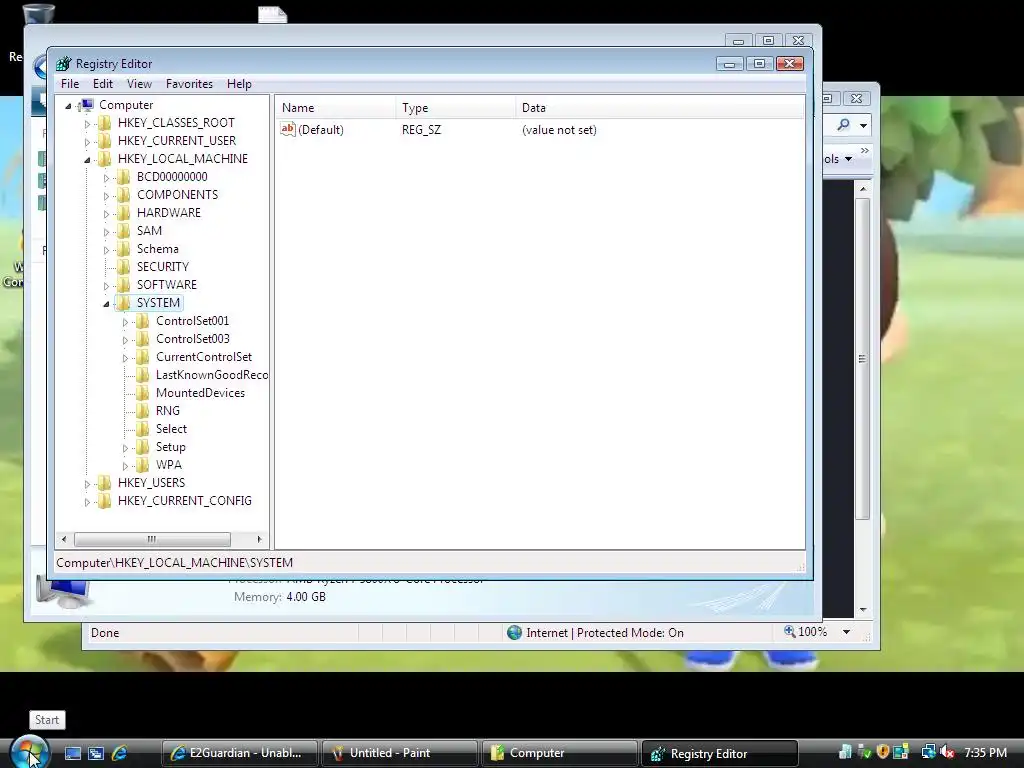1024x768 pixels.
Task: Click the Type column header
Action: coord(455,108)
